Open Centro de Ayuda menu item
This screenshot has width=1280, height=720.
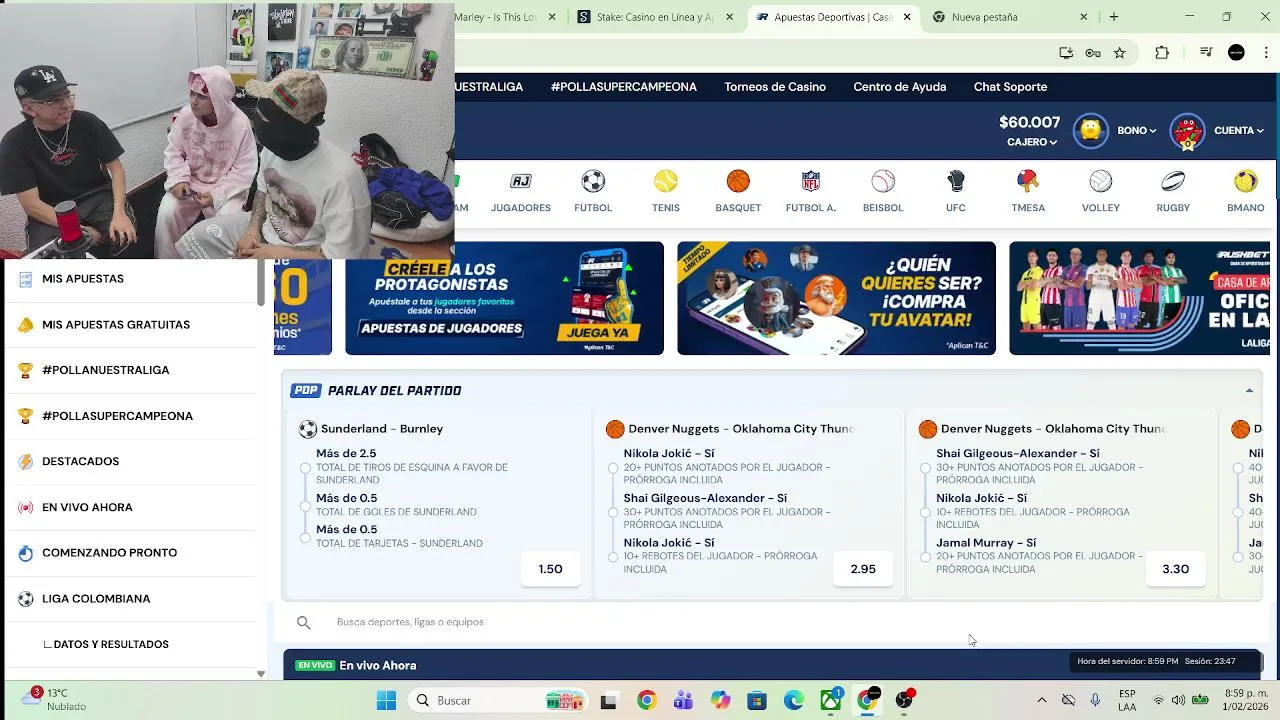coord(900,87)
